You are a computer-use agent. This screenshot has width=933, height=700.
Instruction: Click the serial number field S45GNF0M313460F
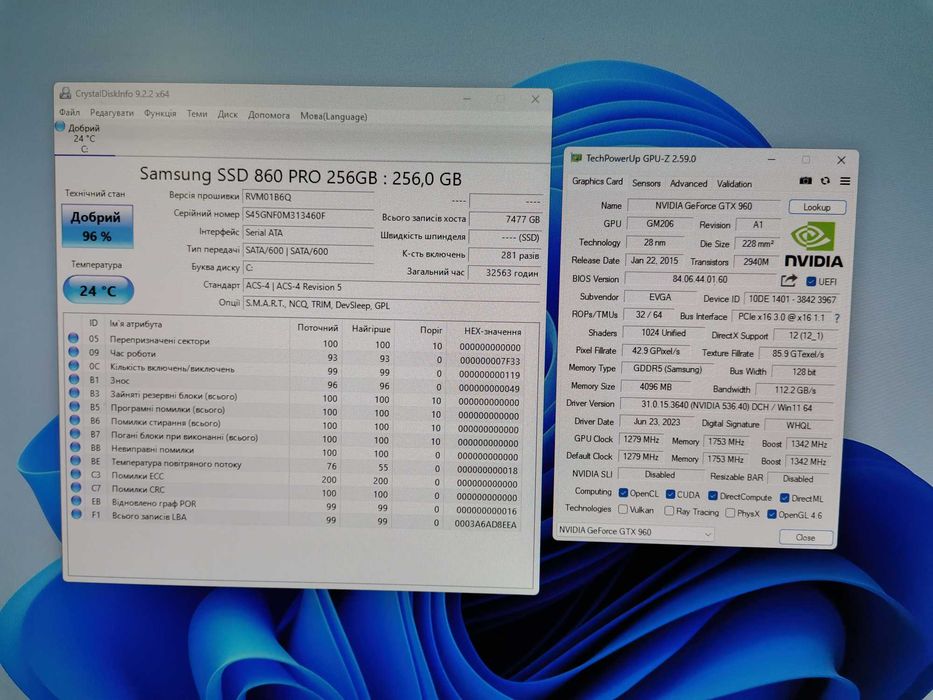(x=308, y=215)
